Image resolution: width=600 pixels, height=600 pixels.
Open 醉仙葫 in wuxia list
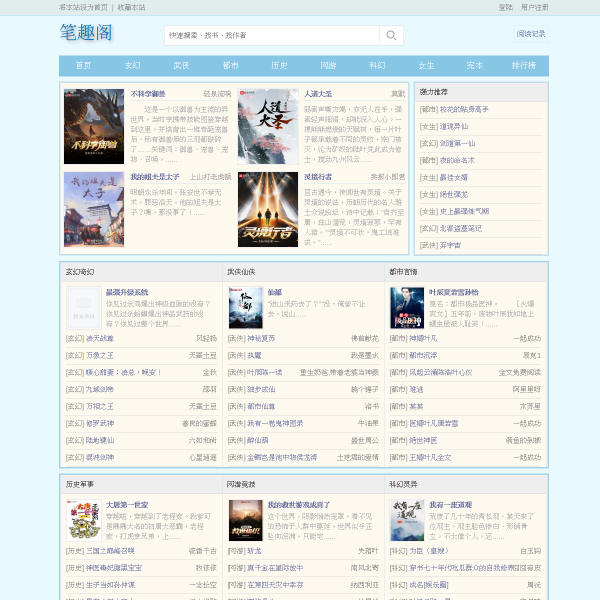[x=258, y=440]
